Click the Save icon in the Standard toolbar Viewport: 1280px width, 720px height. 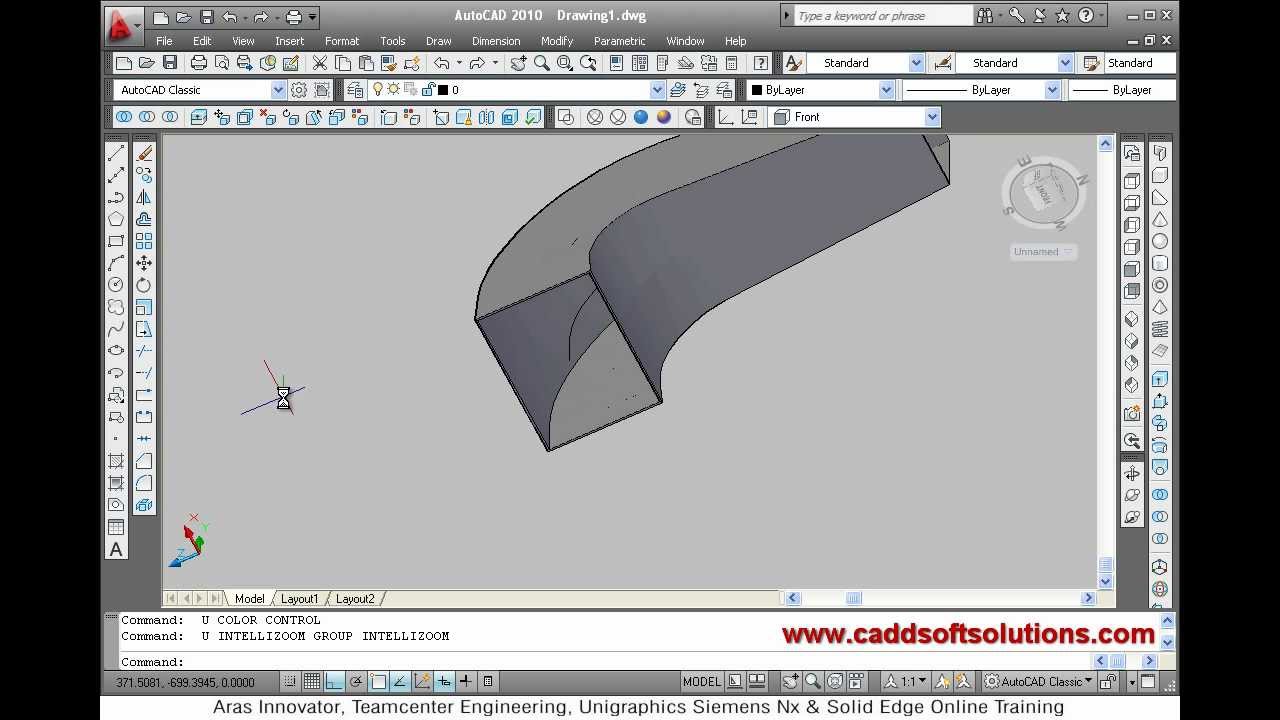[x=170, y=63]
